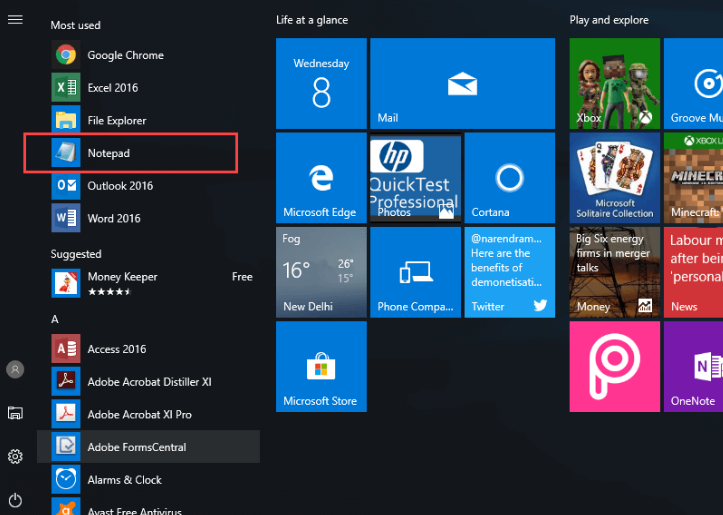Click the 'Most used' section heading
The height and width of the screenshot is (515, 723).
point(76,25)
